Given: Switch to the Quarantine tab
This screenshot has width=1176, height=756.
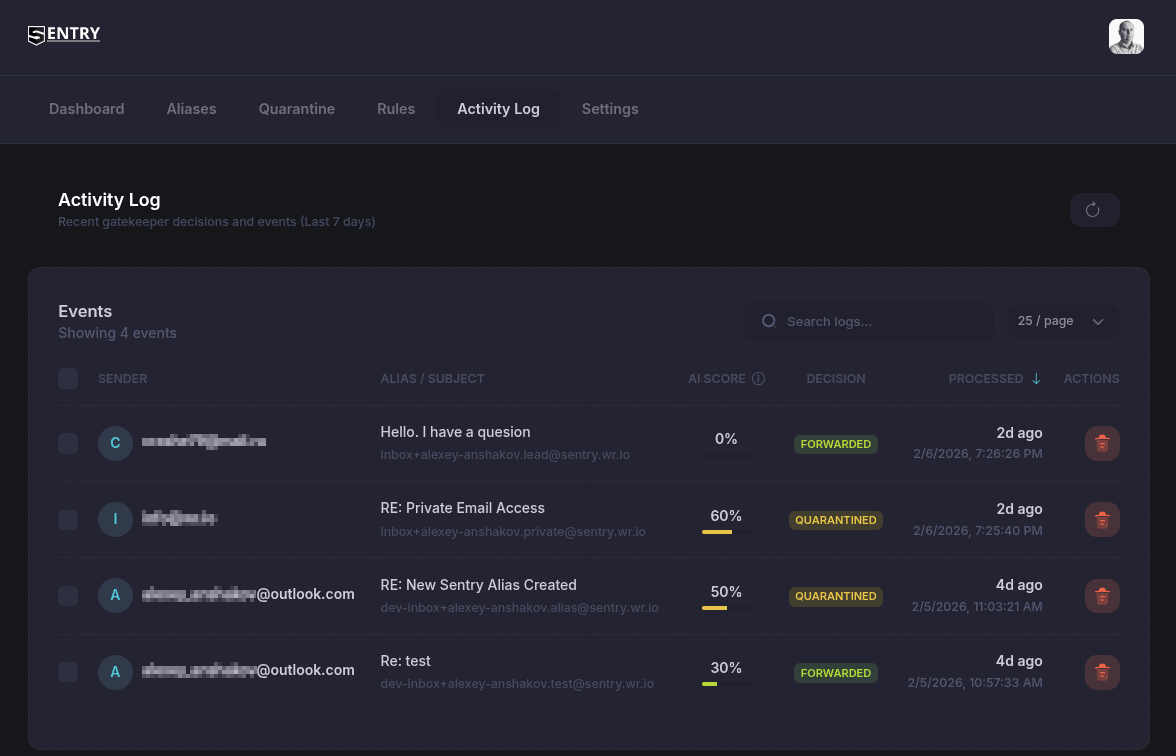Looking at the screenshot, I should click(x=296, y=109).
